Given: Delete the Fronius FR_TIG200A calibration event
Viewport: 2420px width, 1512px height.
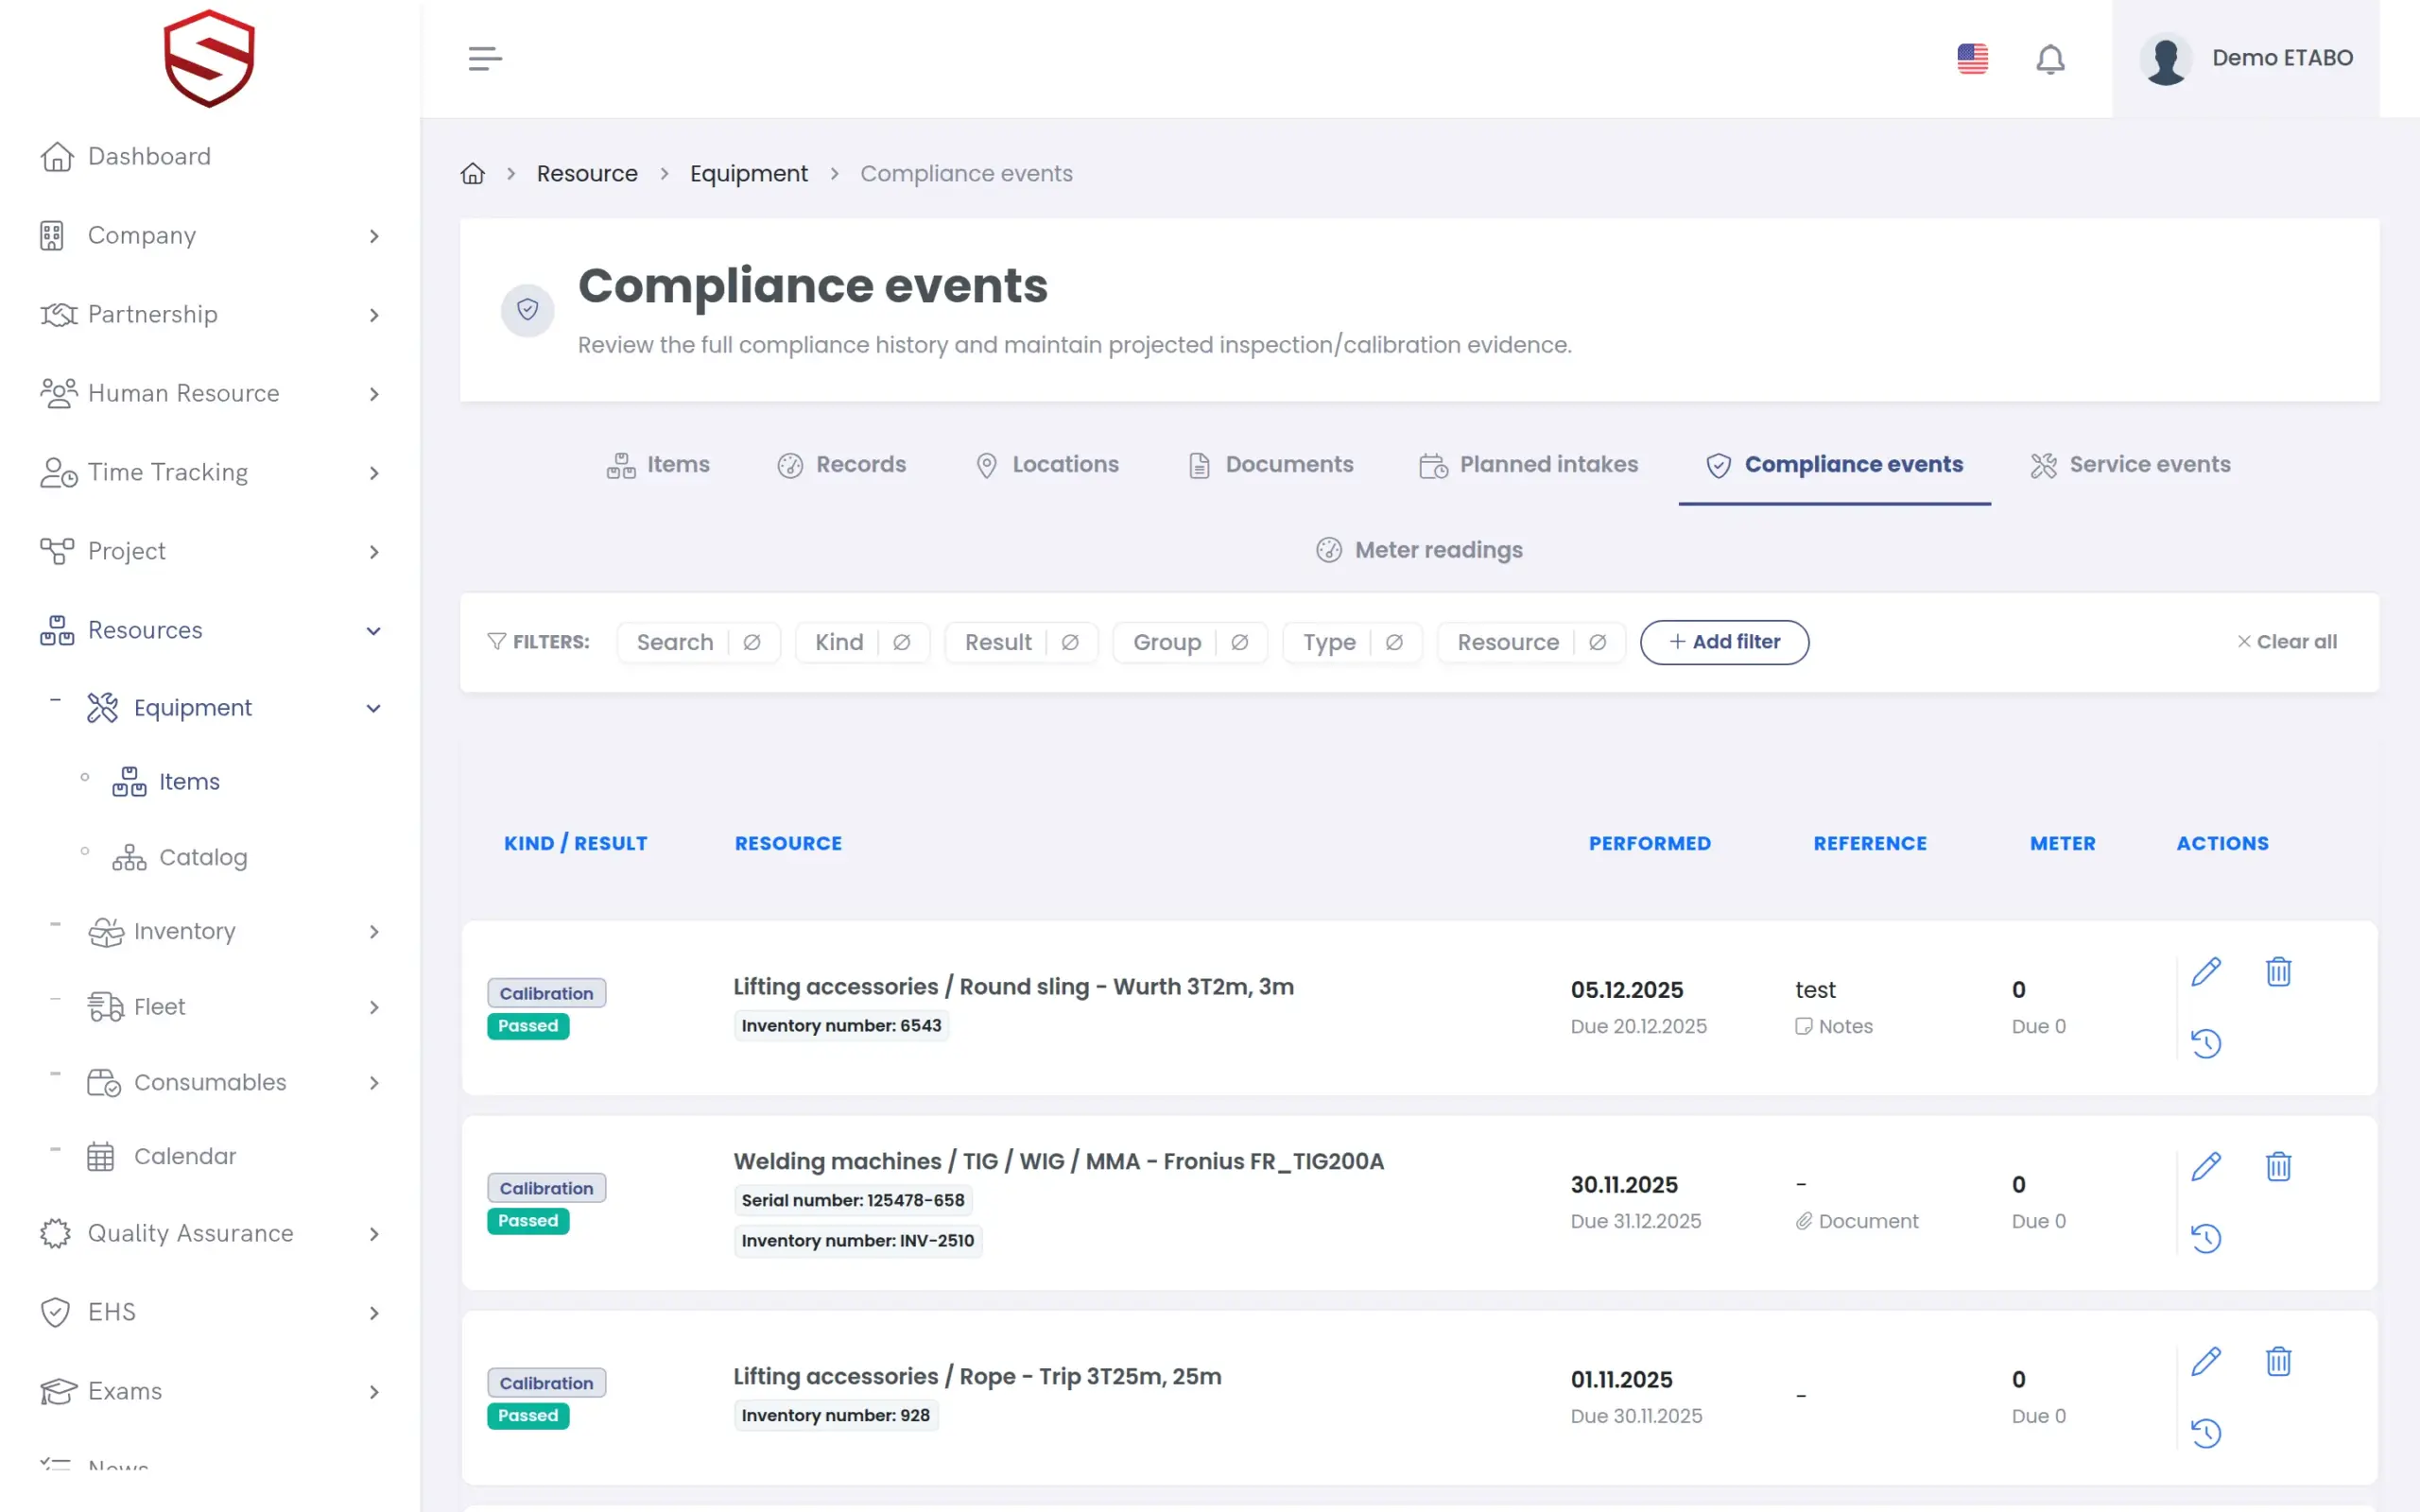Looking at the screenshot, I should click(x=2278, y=1167).
